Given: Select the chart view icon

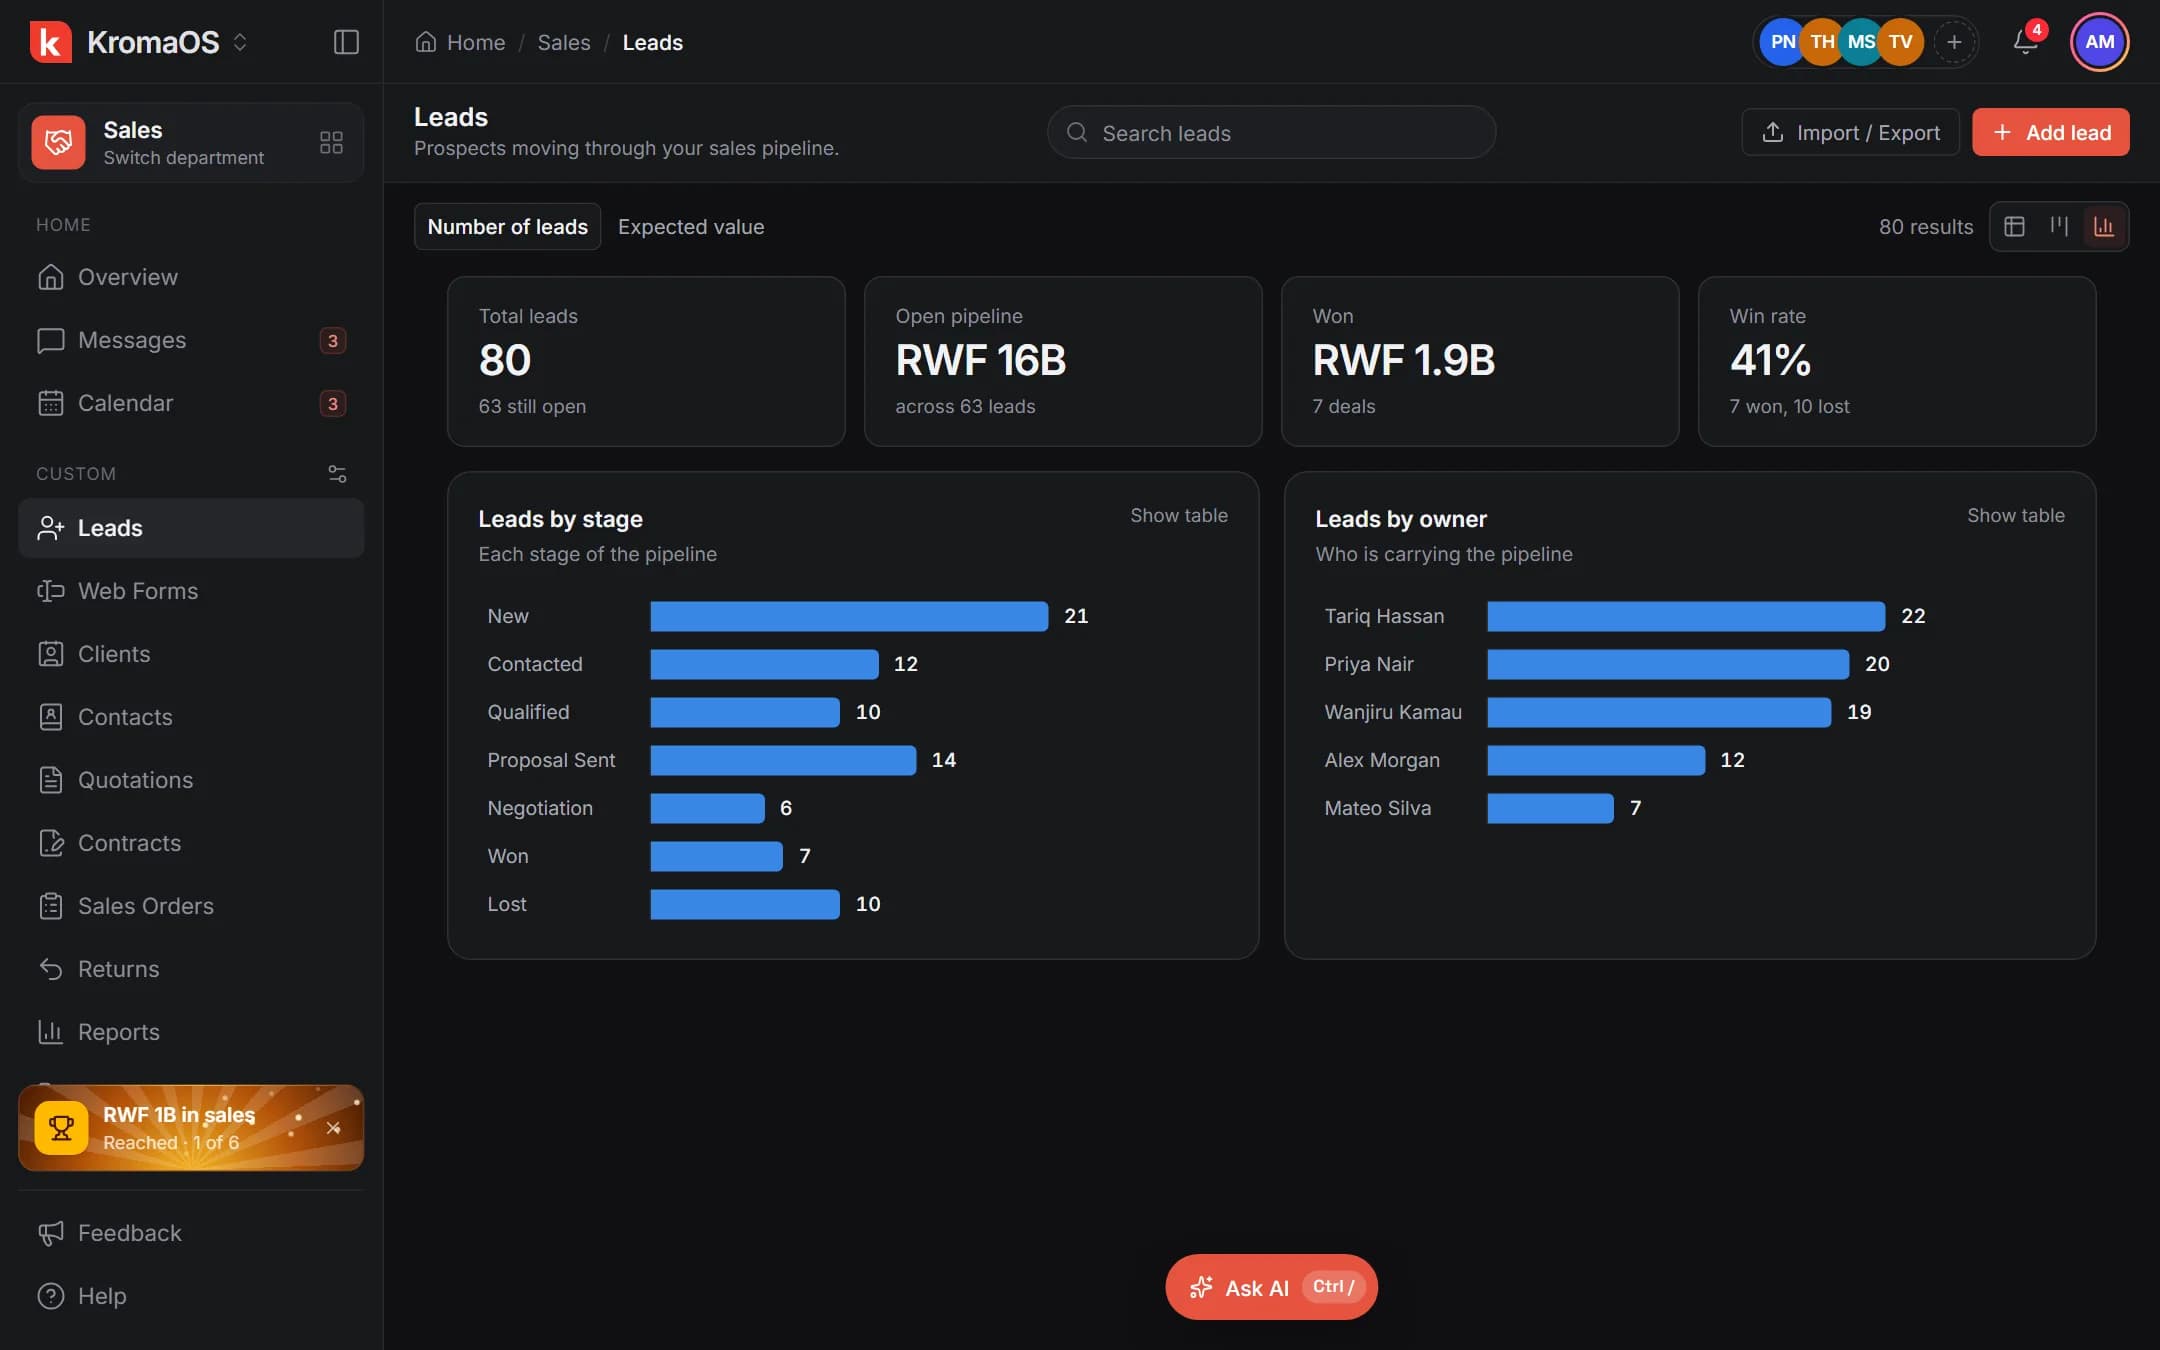Looking at the screenshot, I should tap(2103, 227).
